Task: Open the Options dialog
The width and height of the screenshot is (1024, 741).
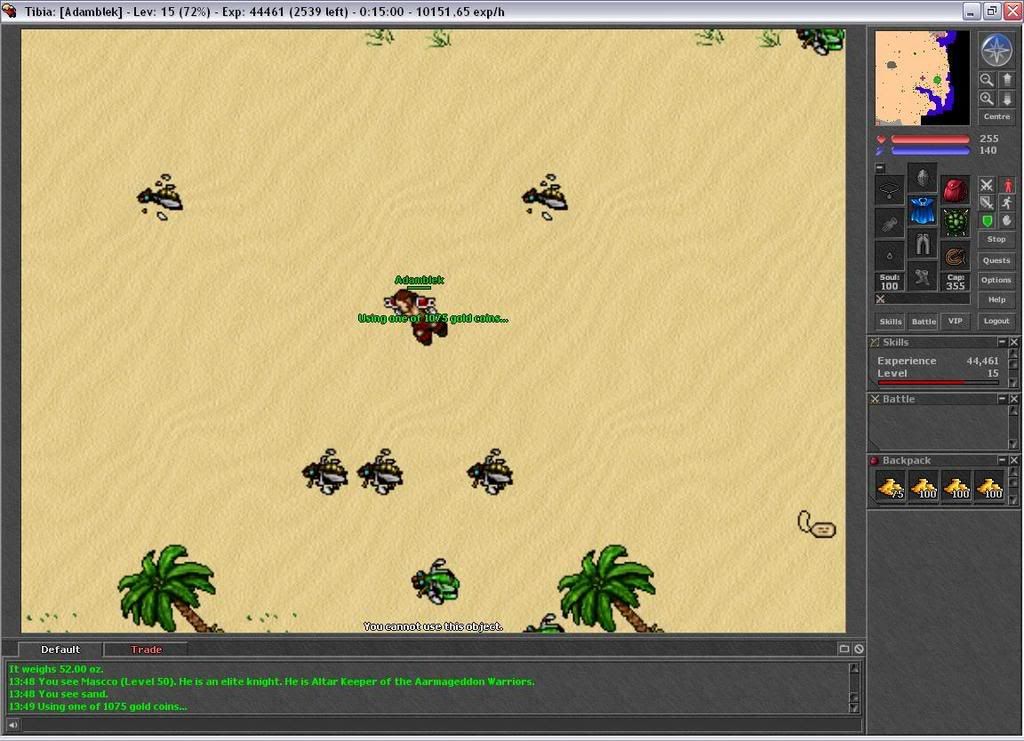Action: click(997, 280)
